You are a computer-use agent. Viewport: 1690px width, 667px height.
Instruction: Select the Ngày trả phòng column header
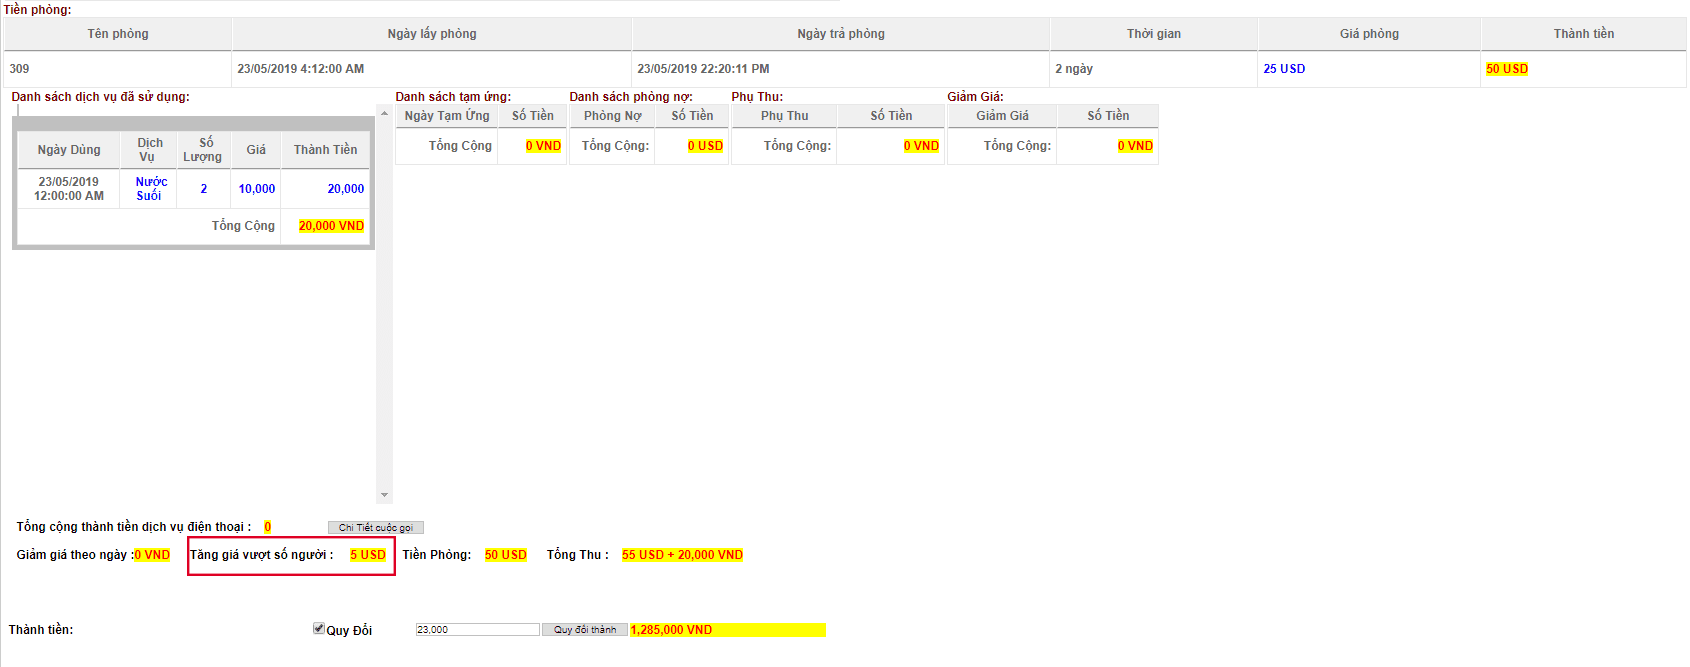841,34
